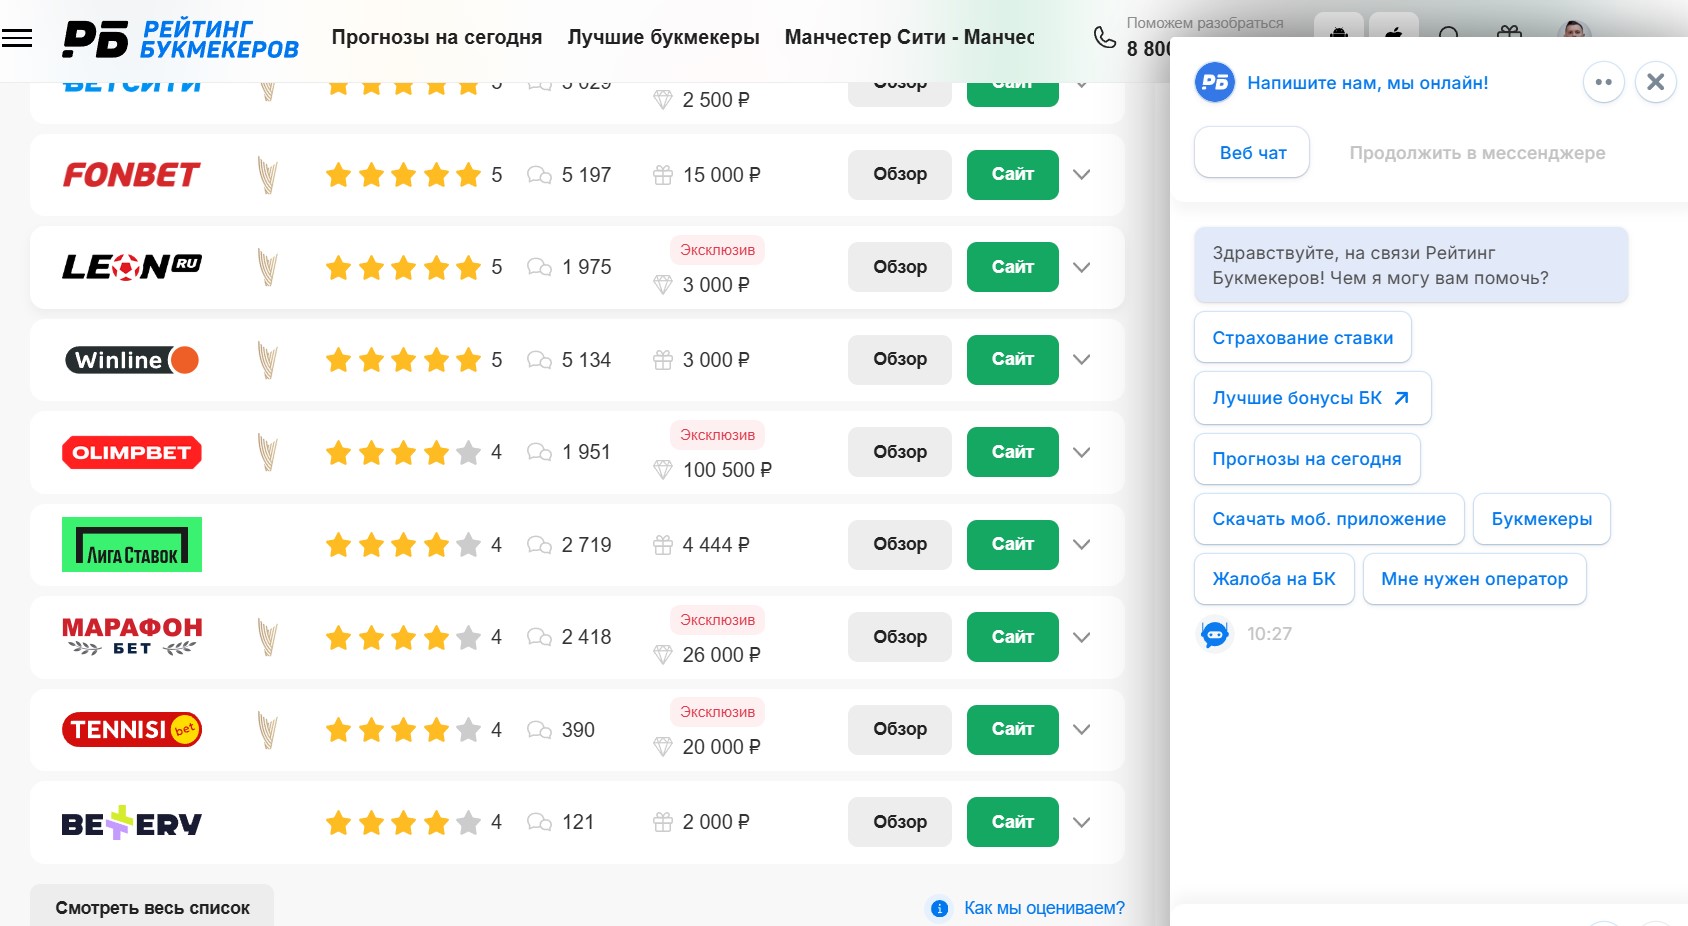1688x926 pixels.
Task: Click the Лига Ставок logo
Action: [x=132, y=545]
